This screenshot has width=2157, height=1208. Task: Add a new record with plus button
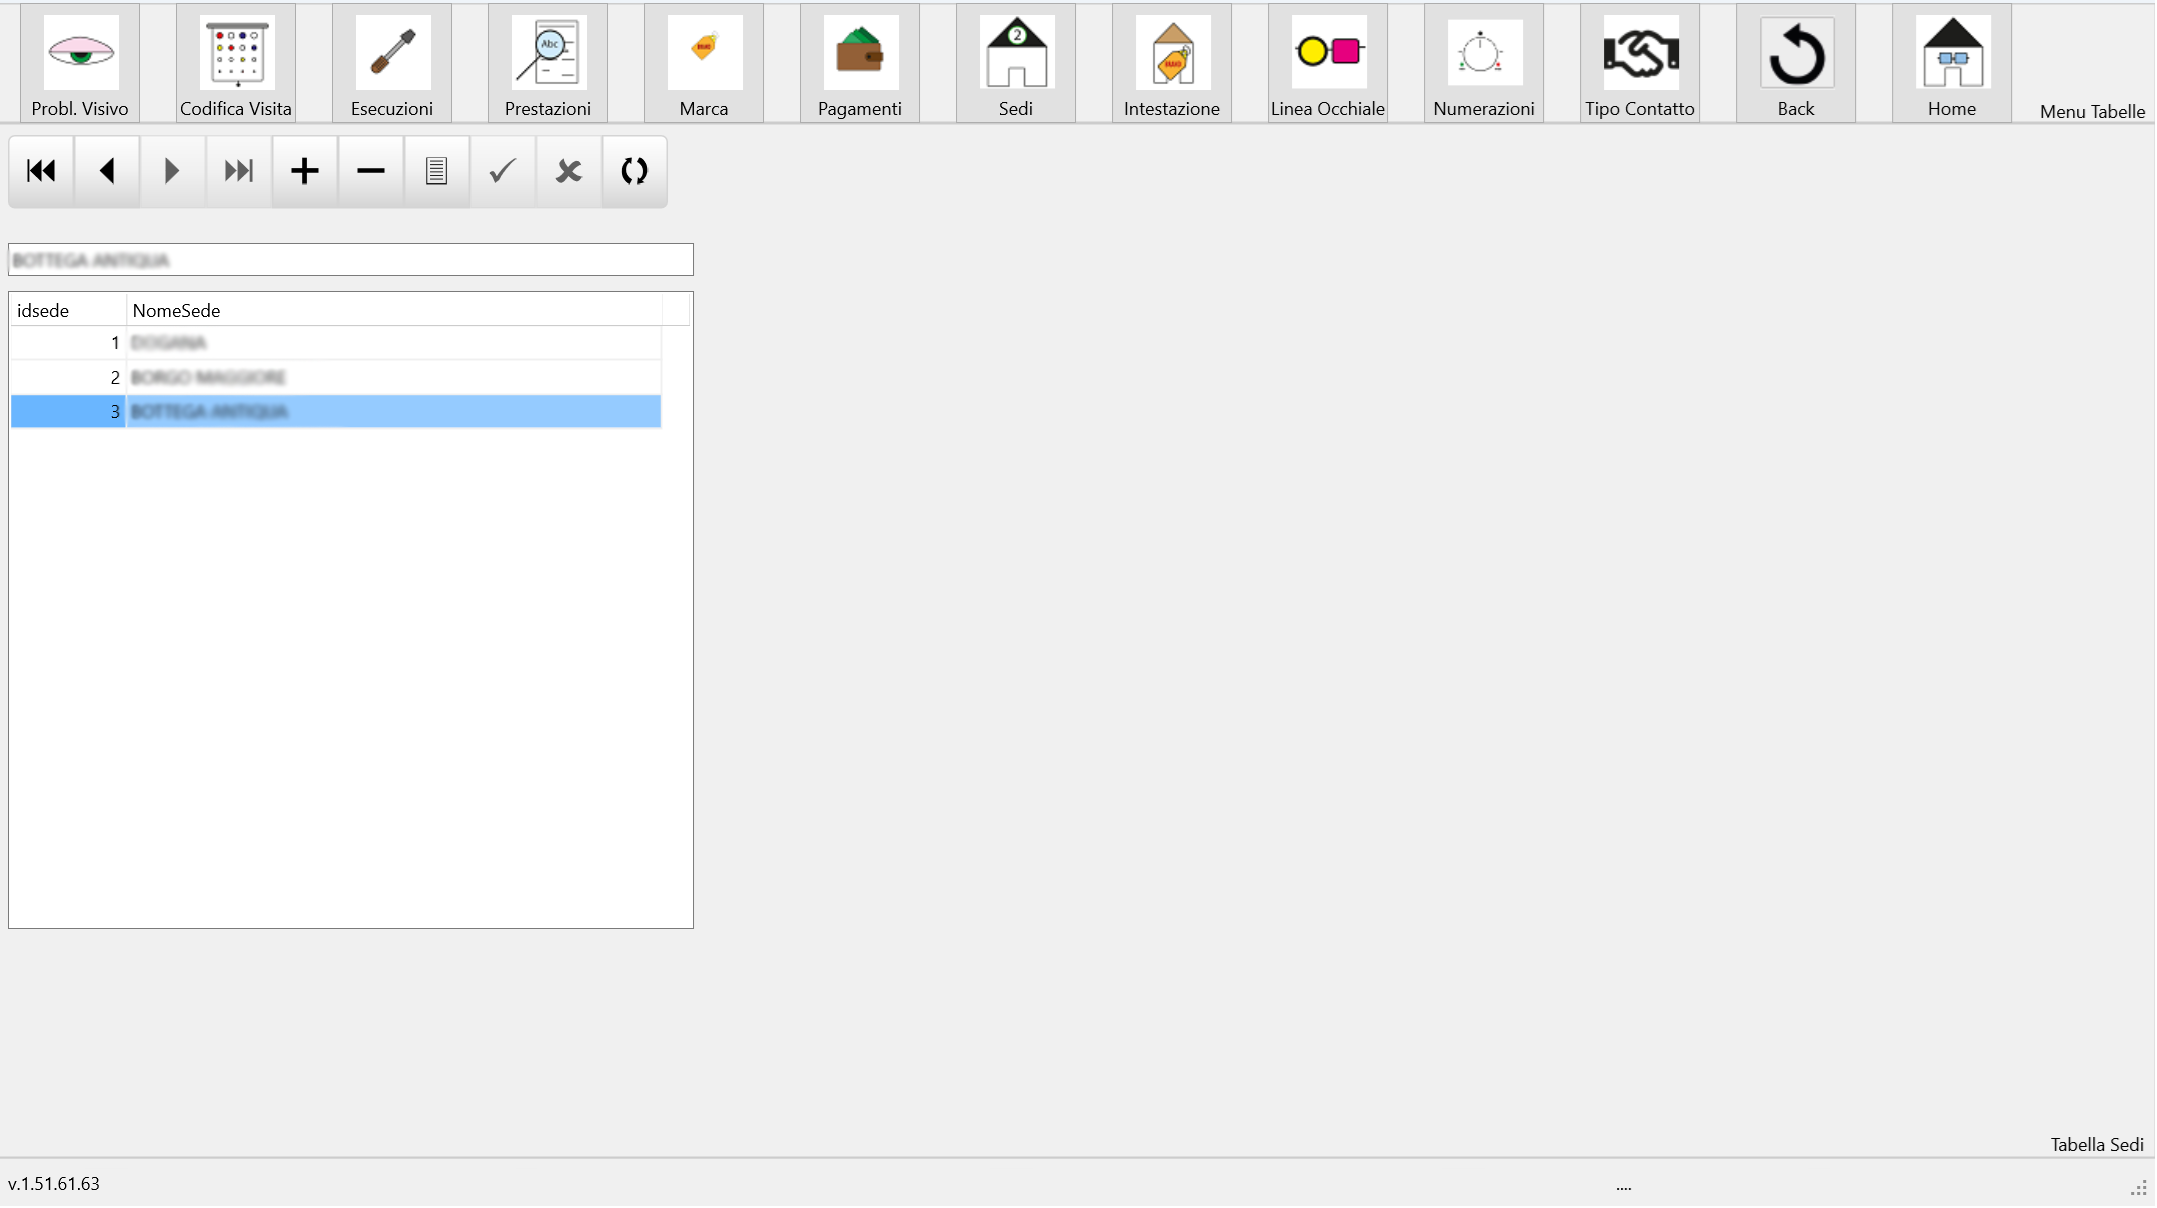pyautogui.click(x=305, y=171)
